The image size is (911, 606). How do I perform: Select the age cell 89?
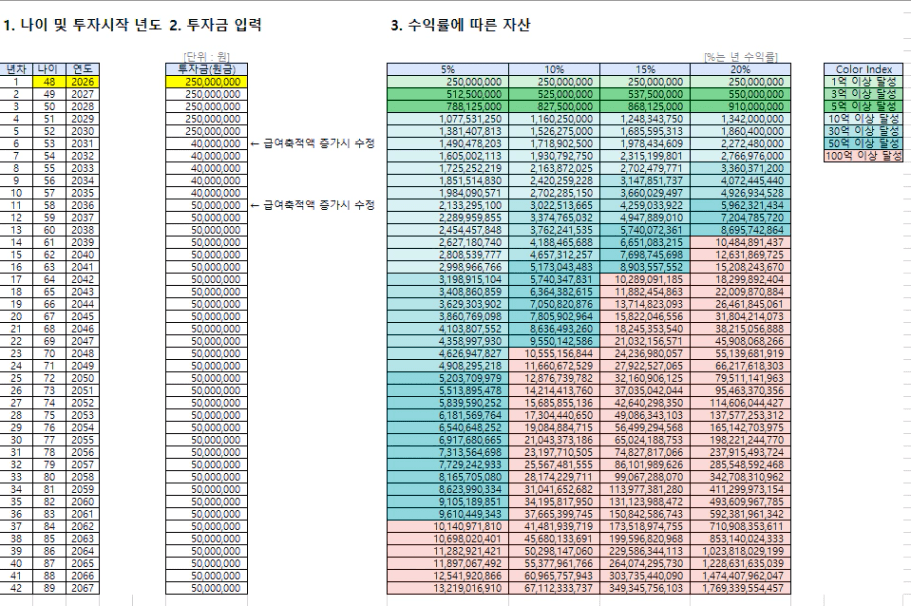point(49,588)
